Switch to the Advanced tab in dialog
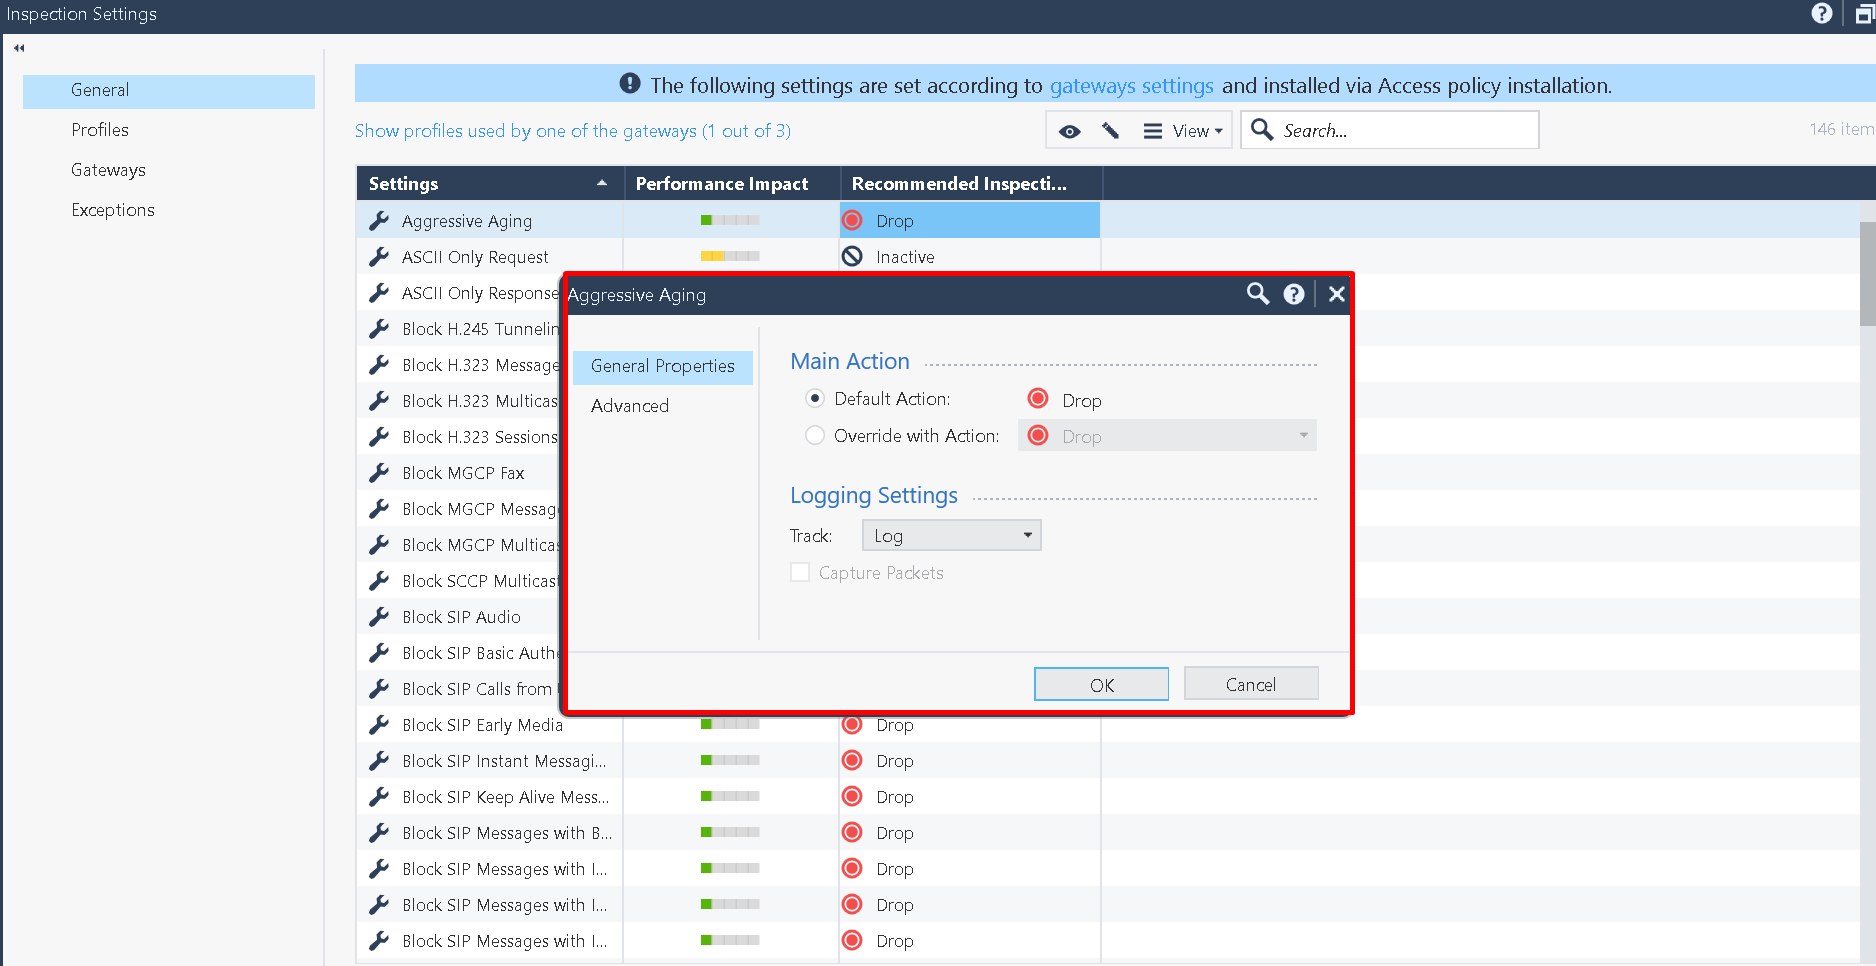Image resolution: width=1876 pixels, height=966 pixels. point(630,406)
